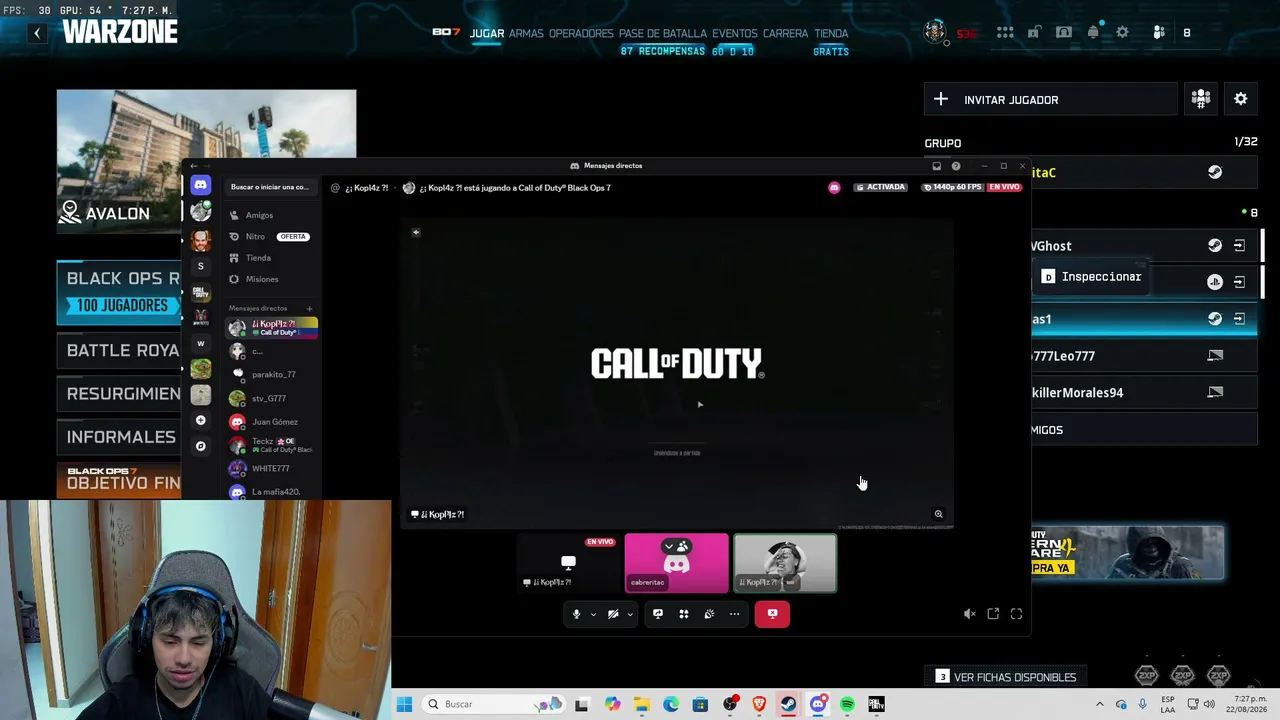The image size is (1280, 720).
Task: Open Ver Fichas Disponibles
Action: point(1006,677)
